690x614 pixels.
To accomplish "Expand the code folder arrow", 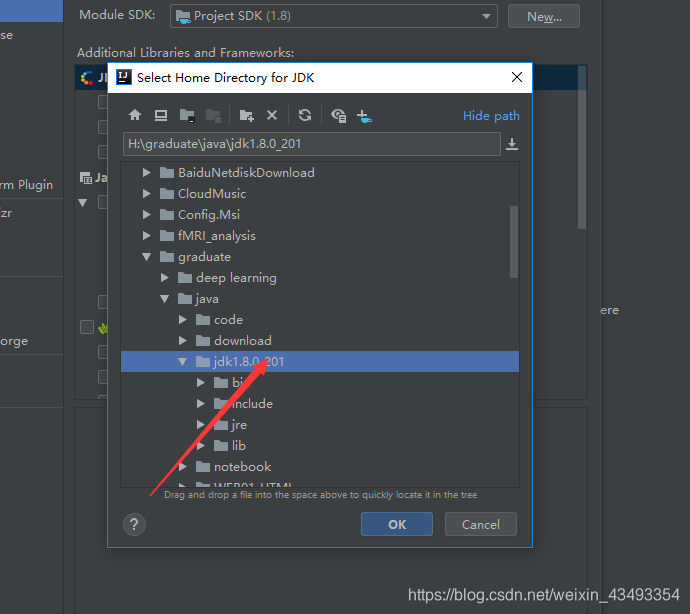I will tap(183, 320).
